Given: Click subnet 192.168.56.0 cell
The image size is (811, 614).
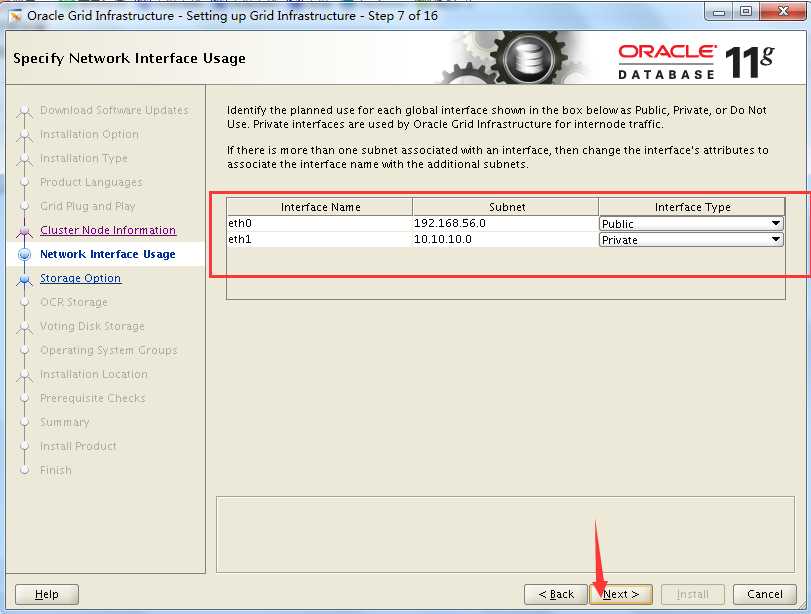Looking at the screenshot, I should click(505, 223).
